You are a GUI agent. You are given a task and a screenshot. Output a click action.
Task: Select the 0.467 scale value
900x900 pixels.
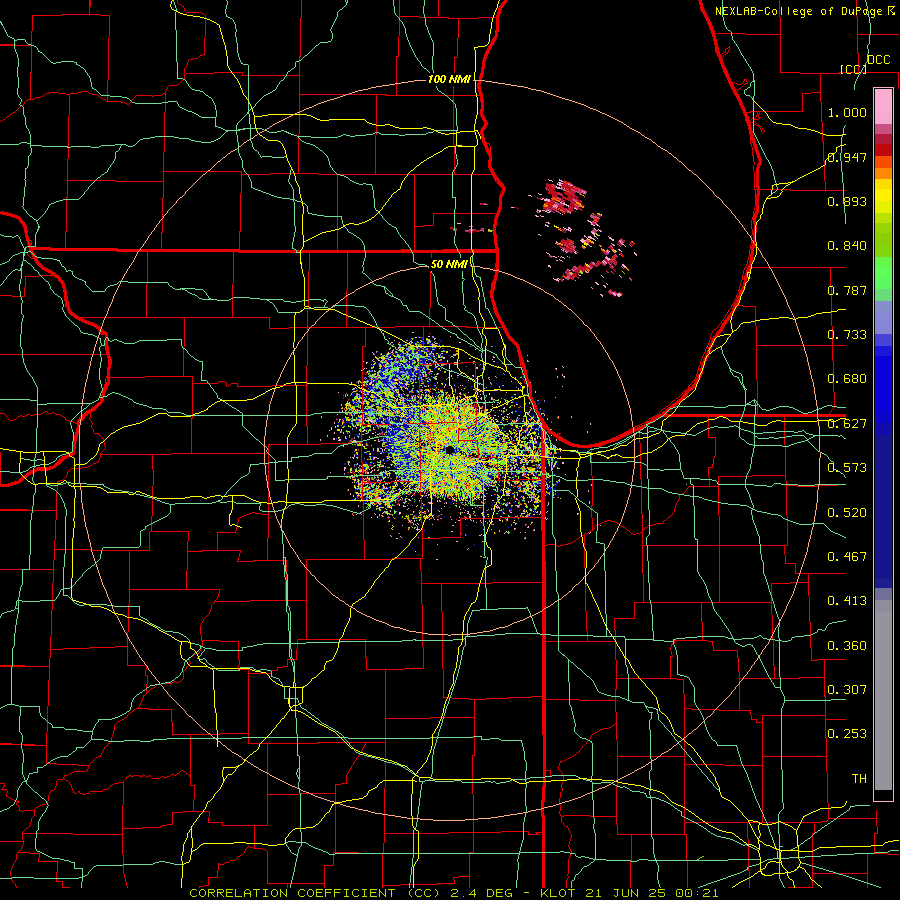(847, 557)
